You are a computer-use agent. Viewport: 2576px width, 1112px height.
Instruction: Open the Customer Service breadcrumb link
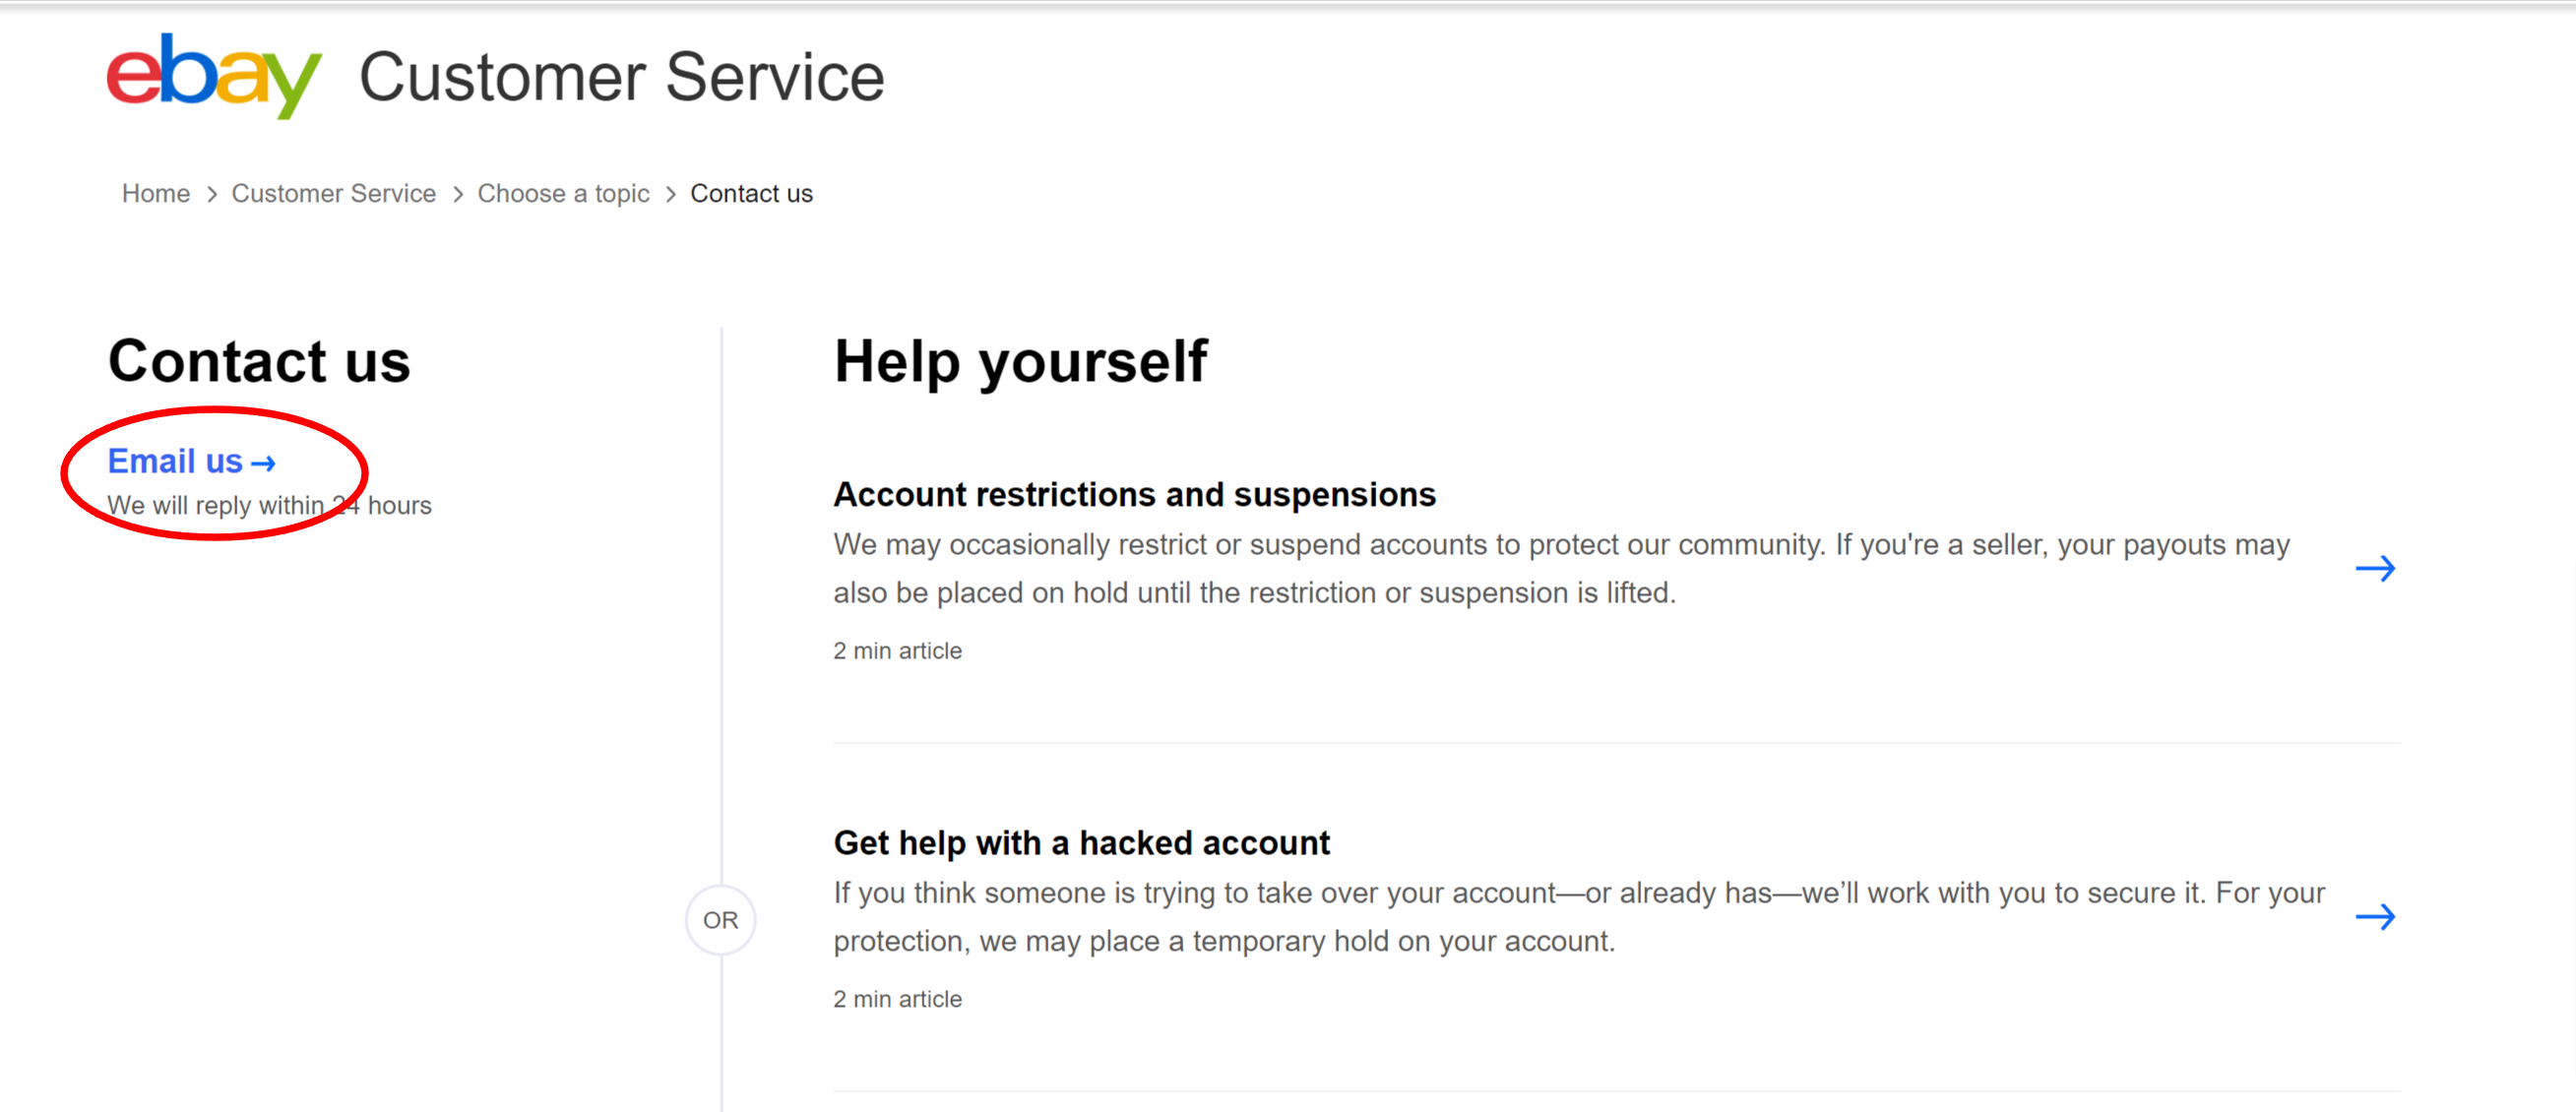(x=334, y=193)
